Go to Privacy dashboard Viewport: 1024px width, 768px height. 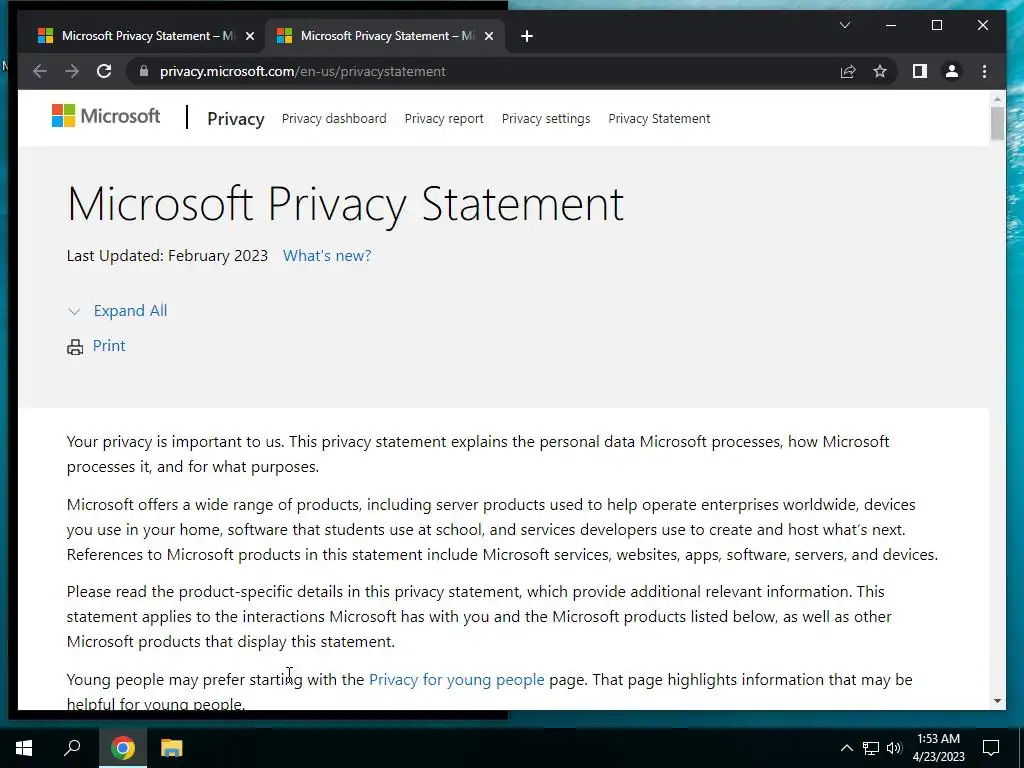pyautogui.click(x=334, y=119)
